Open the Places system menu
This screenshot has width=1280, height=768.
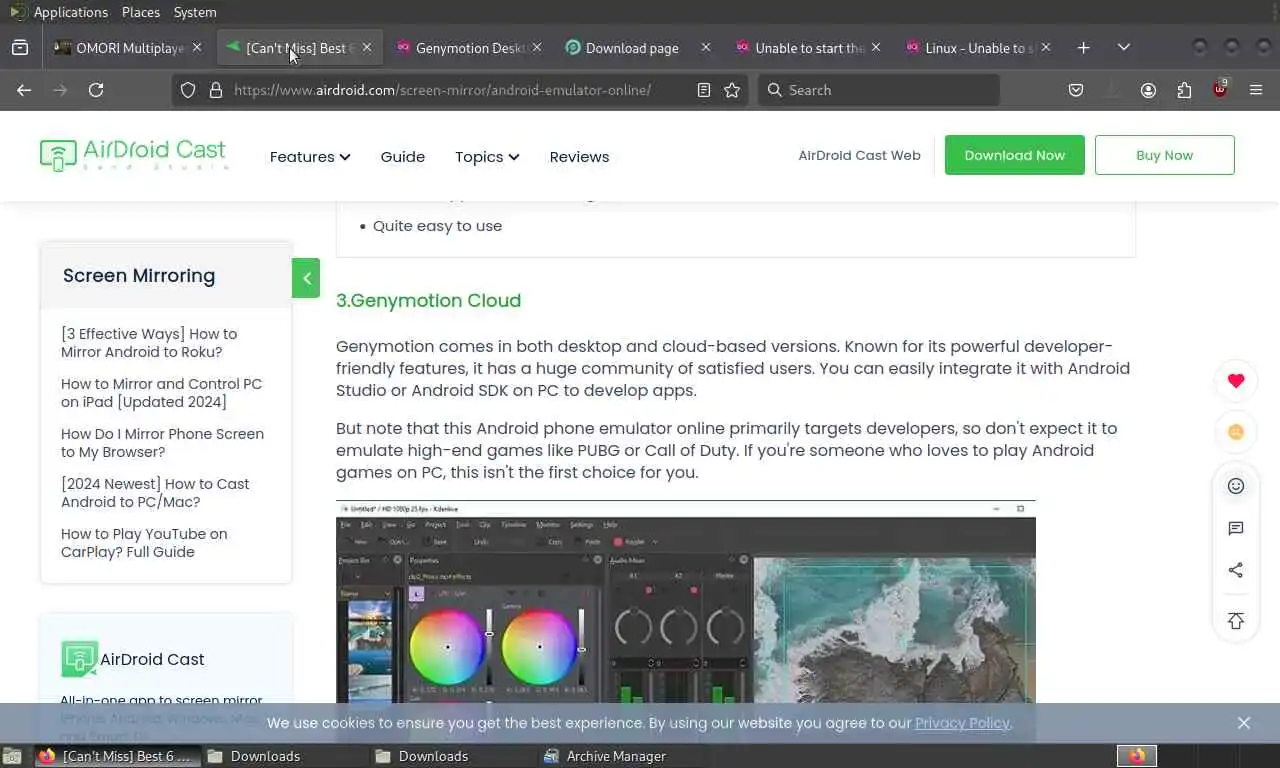pos(141,12)
